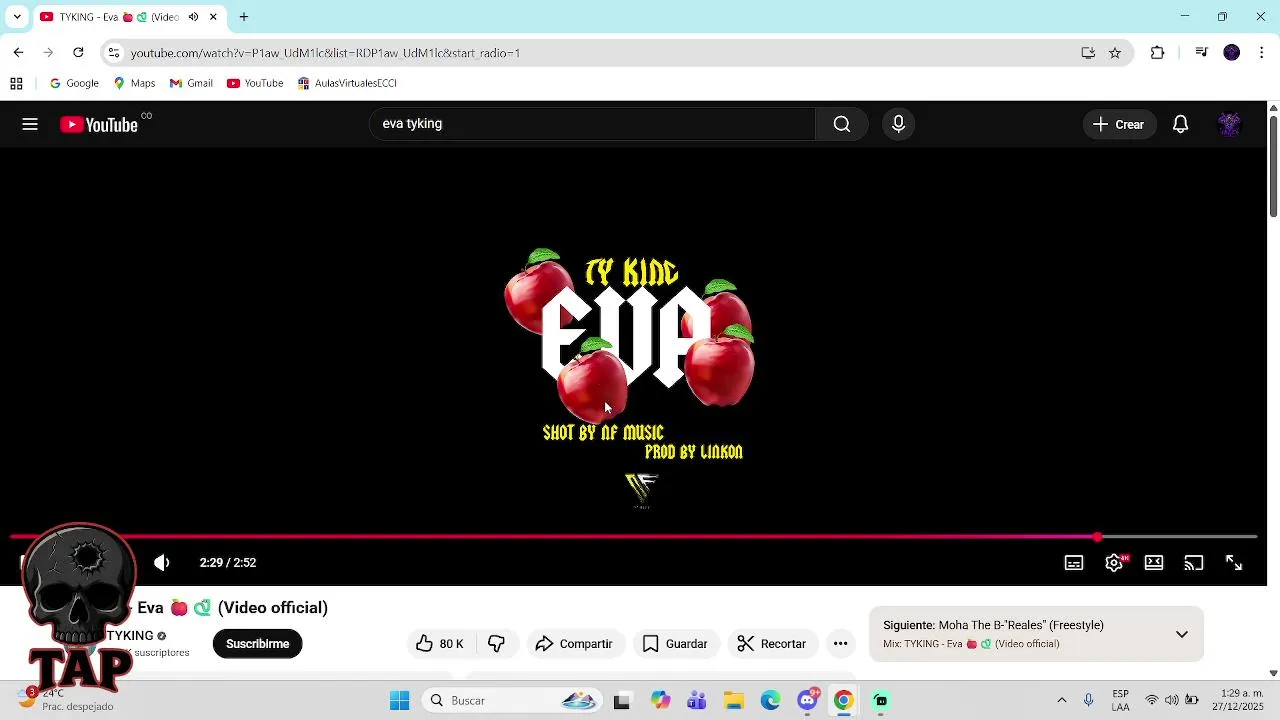Open ESP LAA keyboard language switcher
The width and height of the screenshot is (1280, 720).
pyautogui.click(x=1121, y=700)
